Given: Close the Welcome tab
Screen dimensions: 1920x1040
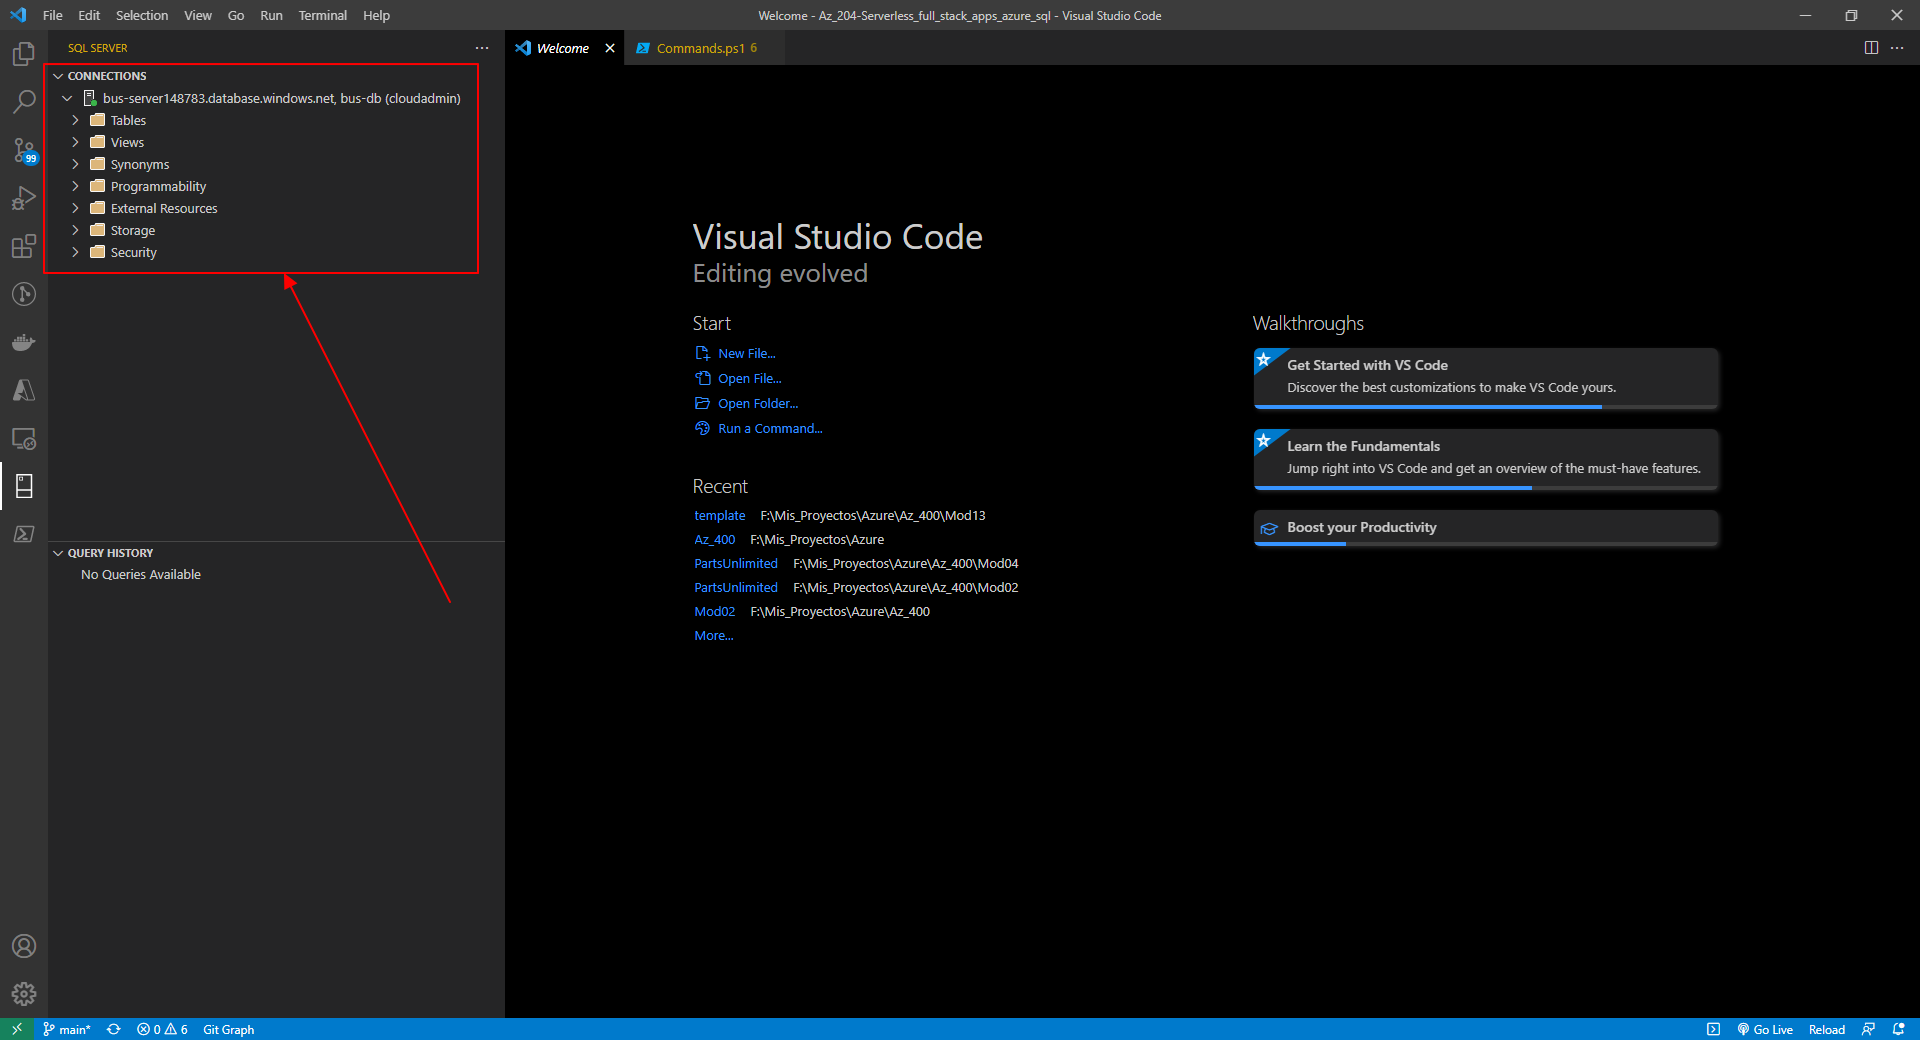Looking at the screenshot, I should point(610,48).
